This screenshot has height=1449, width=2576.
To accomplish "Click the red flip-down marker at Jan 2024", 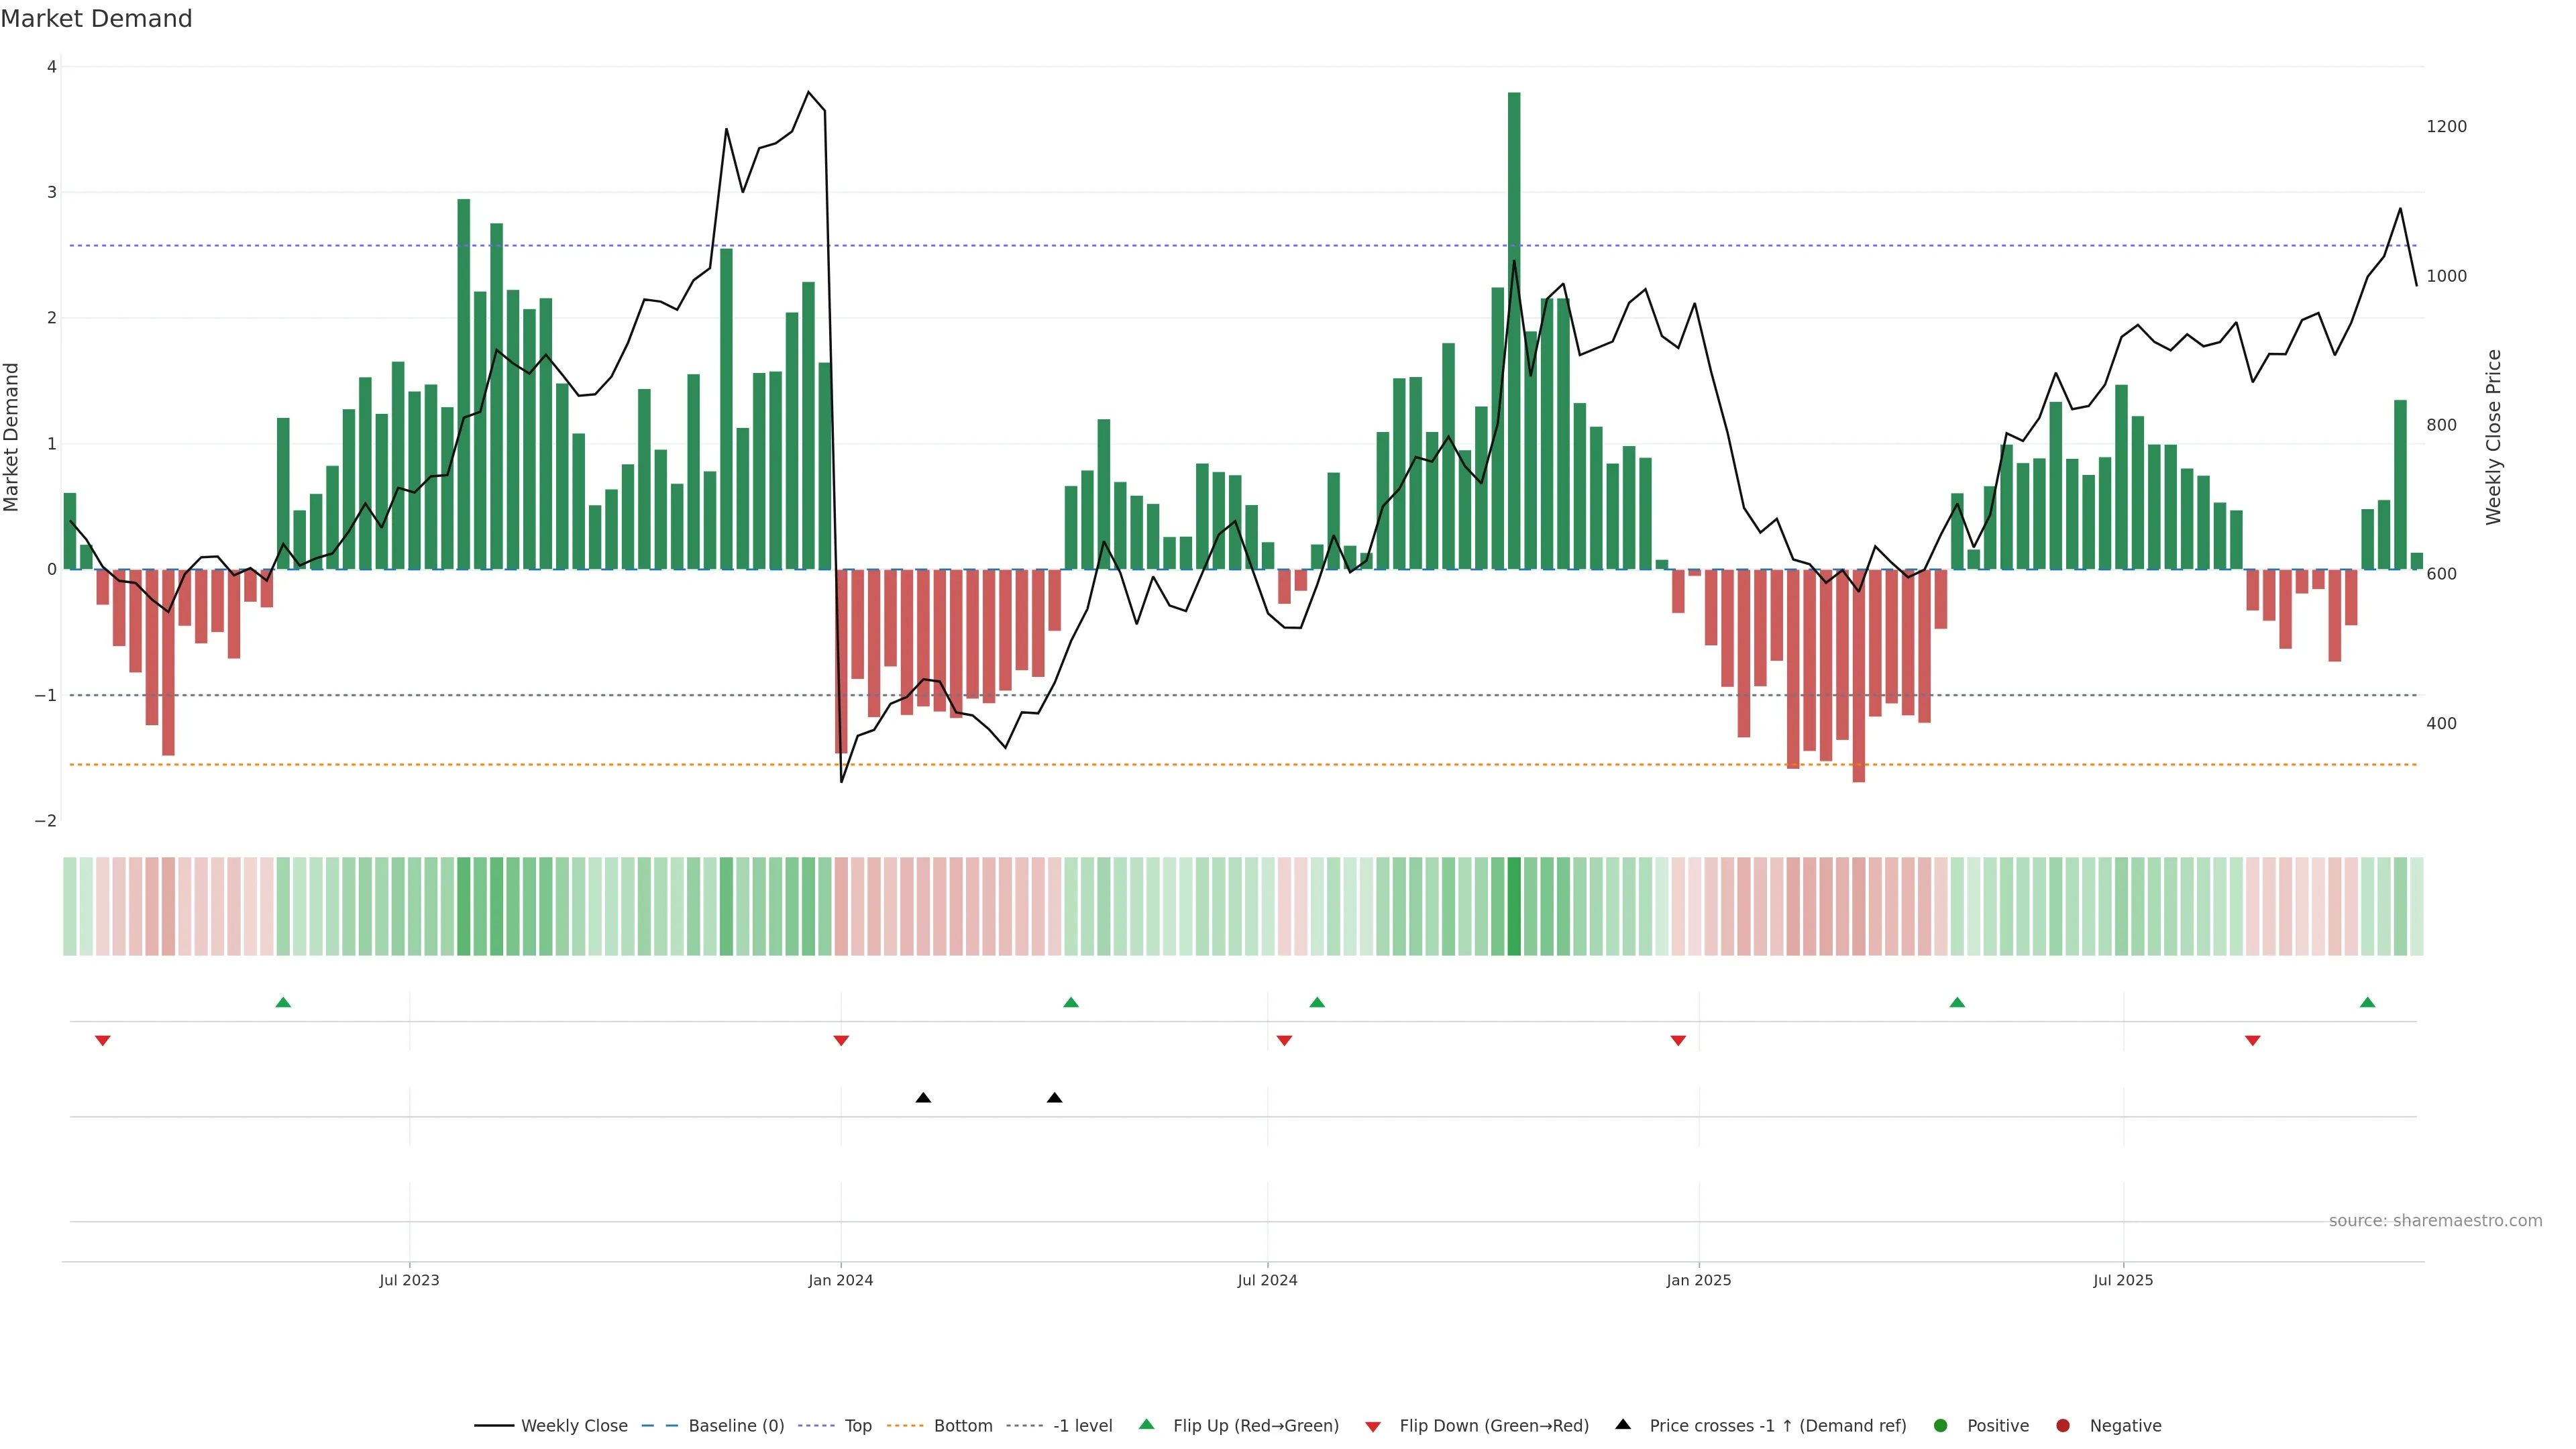I will tap(841, 1041).
